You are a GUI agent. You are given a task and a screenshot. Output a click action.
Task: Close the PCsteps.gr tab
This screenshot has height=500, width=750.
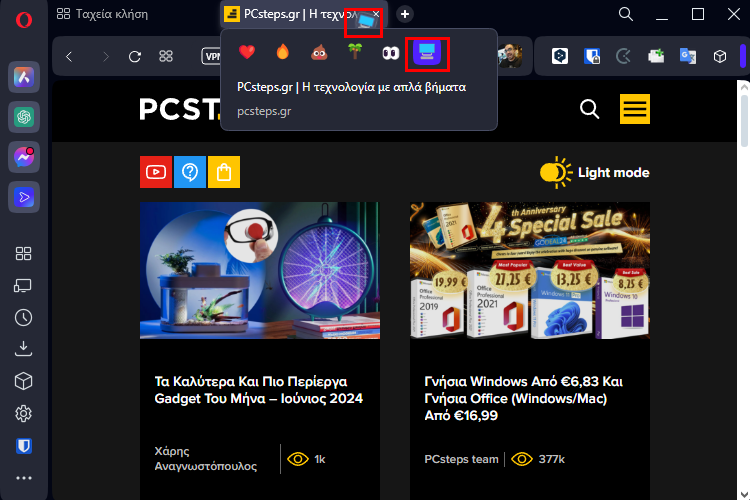376,14
